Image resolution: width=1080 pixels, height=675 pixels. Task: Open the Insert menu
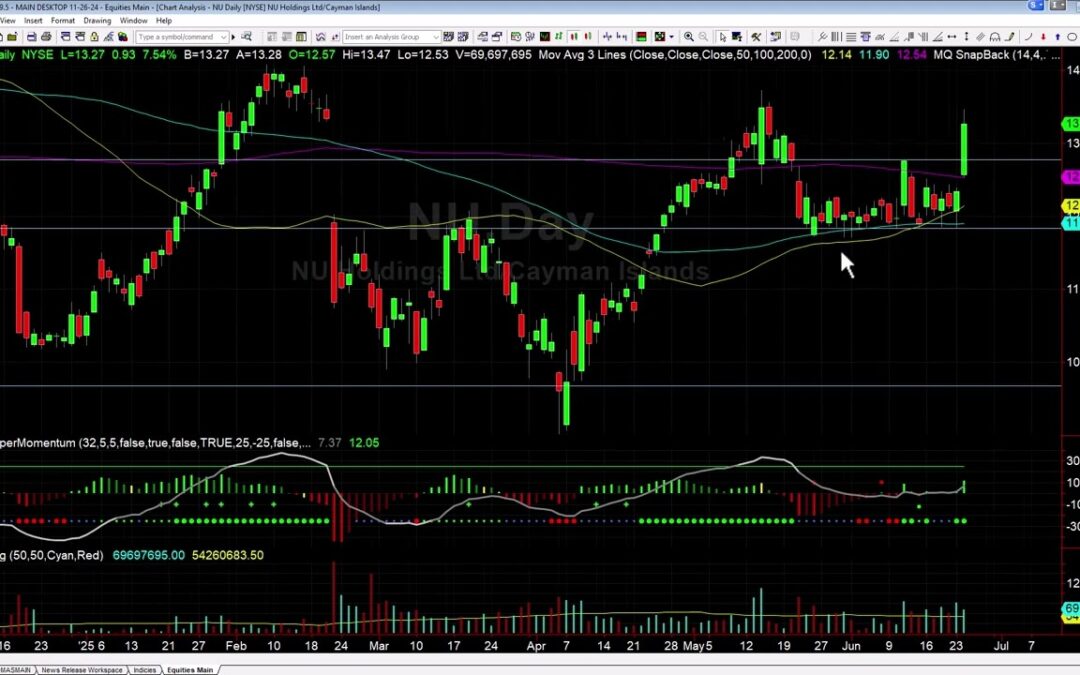pyautogui.click(x=33, y=21)
